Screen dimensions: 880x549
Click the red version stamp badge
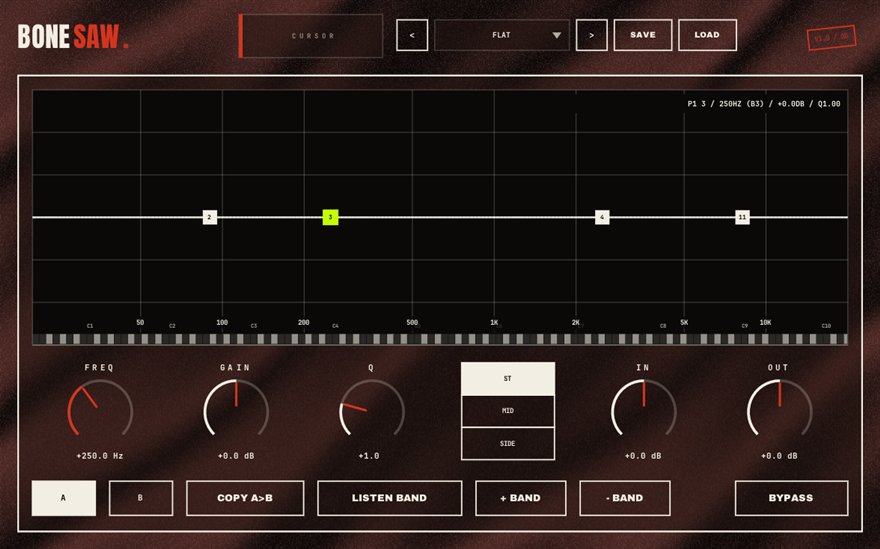832,38
